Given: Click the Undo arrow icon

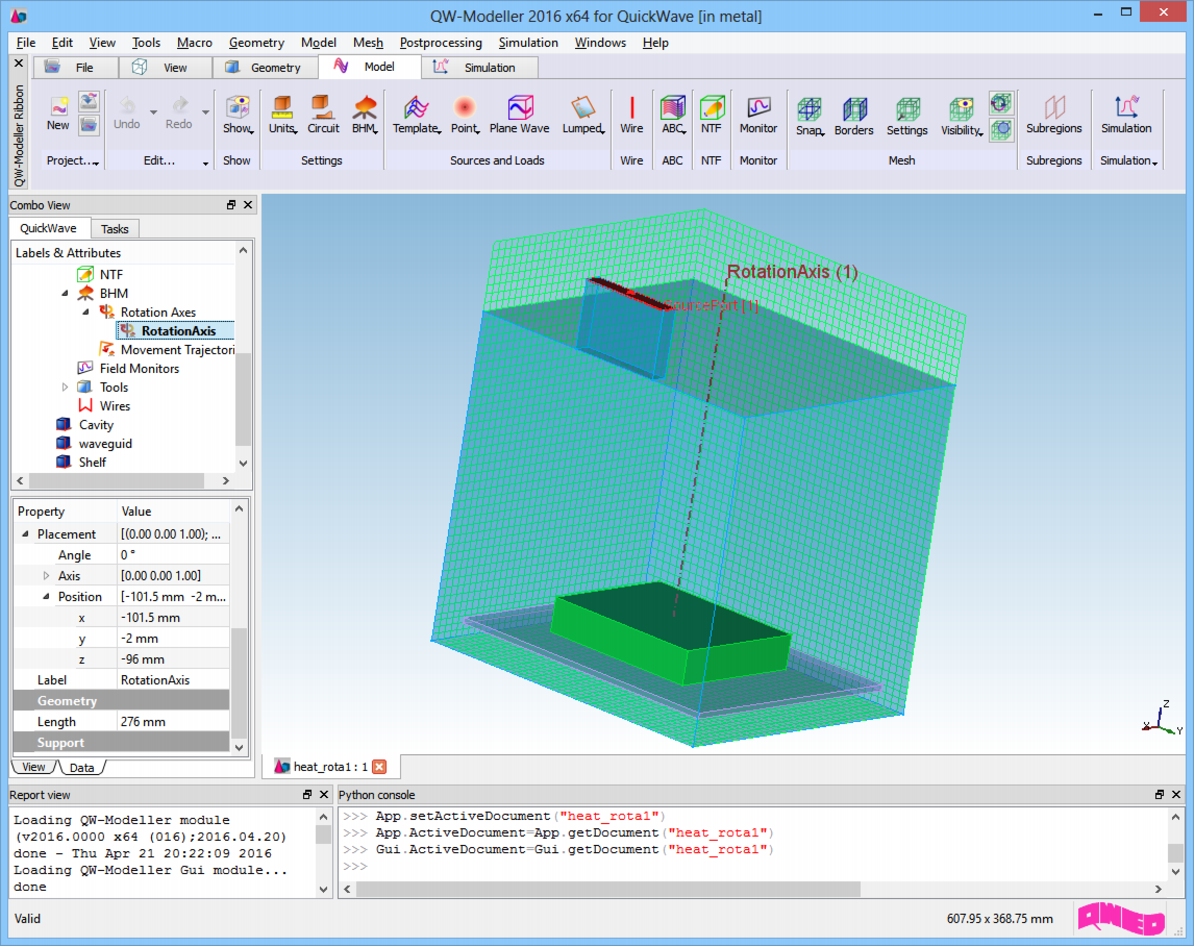Looking at the screenshot, I should click(x=127, y=113).
